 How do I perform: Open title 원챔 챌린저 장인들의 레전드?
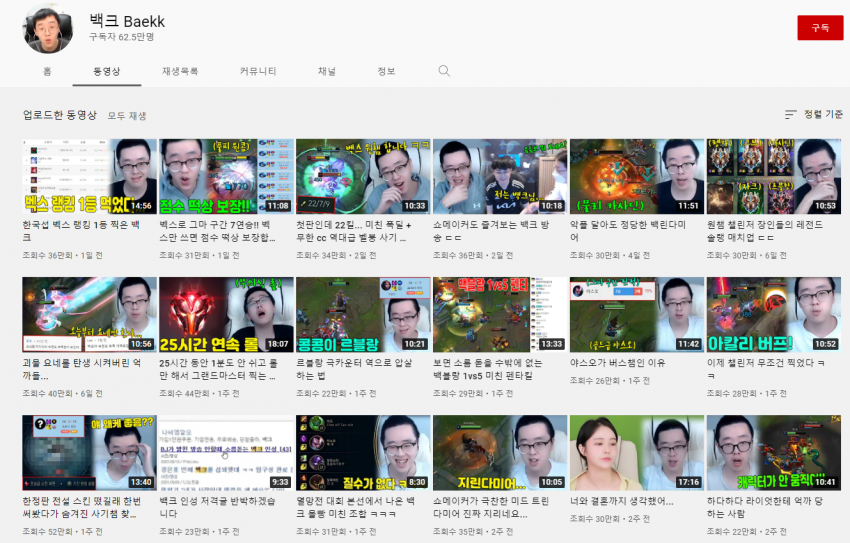point(765,231)
